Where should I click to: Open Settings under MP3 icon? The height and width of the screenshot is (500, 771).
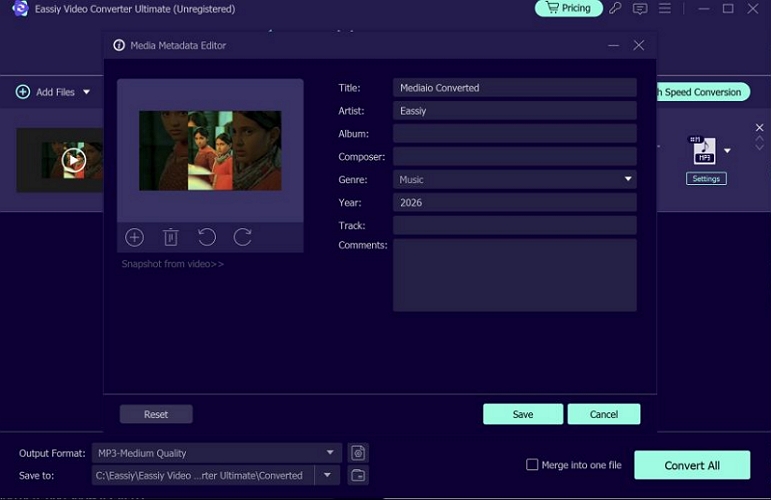pos(706,178)
